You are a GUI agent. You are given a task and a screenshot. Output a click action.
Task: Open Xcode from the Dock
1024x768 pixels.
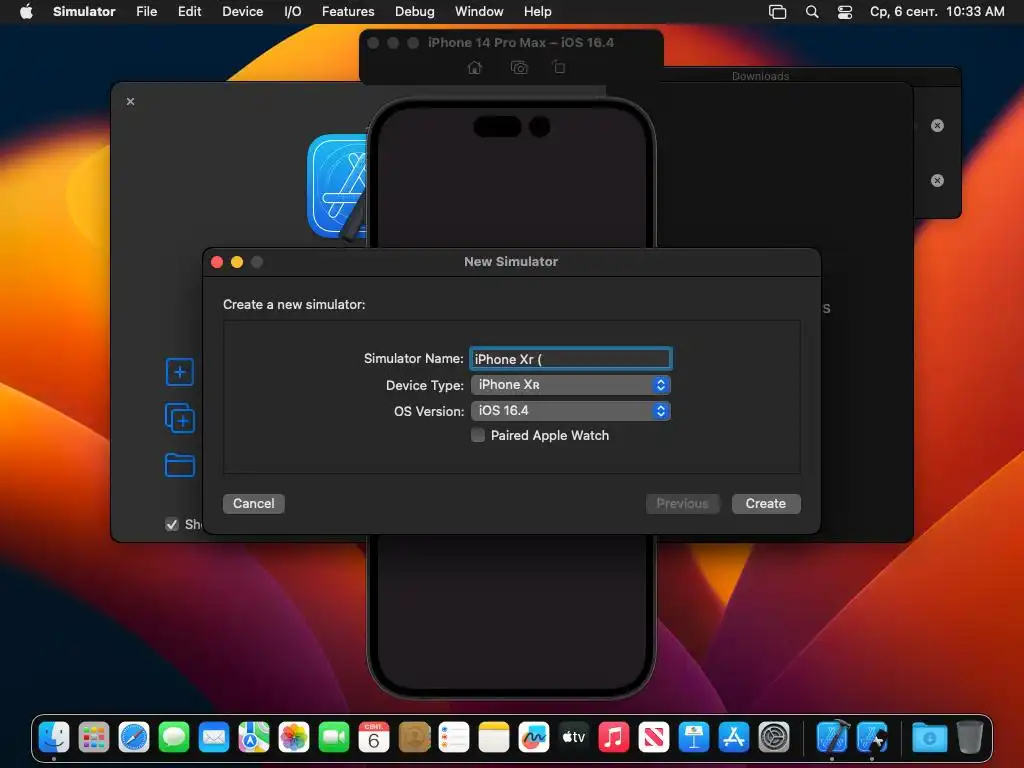(x=833, y=737)
